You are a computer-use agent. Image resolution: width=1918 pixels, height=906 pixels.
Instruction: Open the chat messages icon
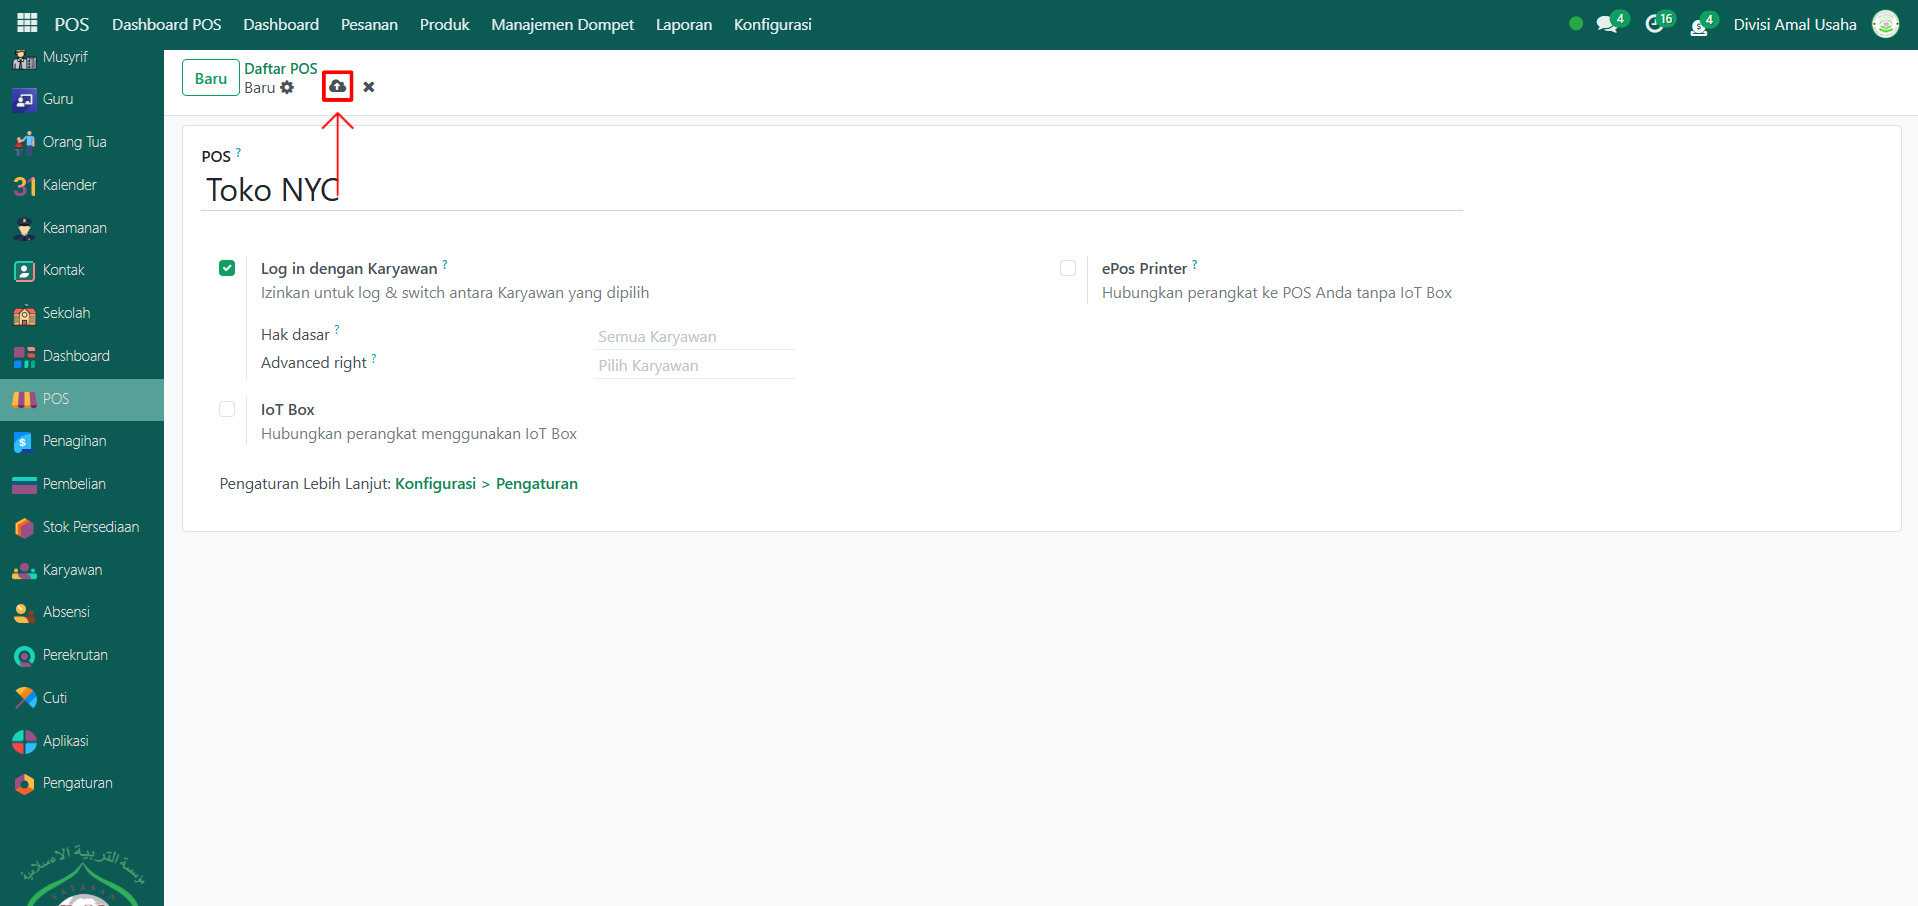[1606, 25]
